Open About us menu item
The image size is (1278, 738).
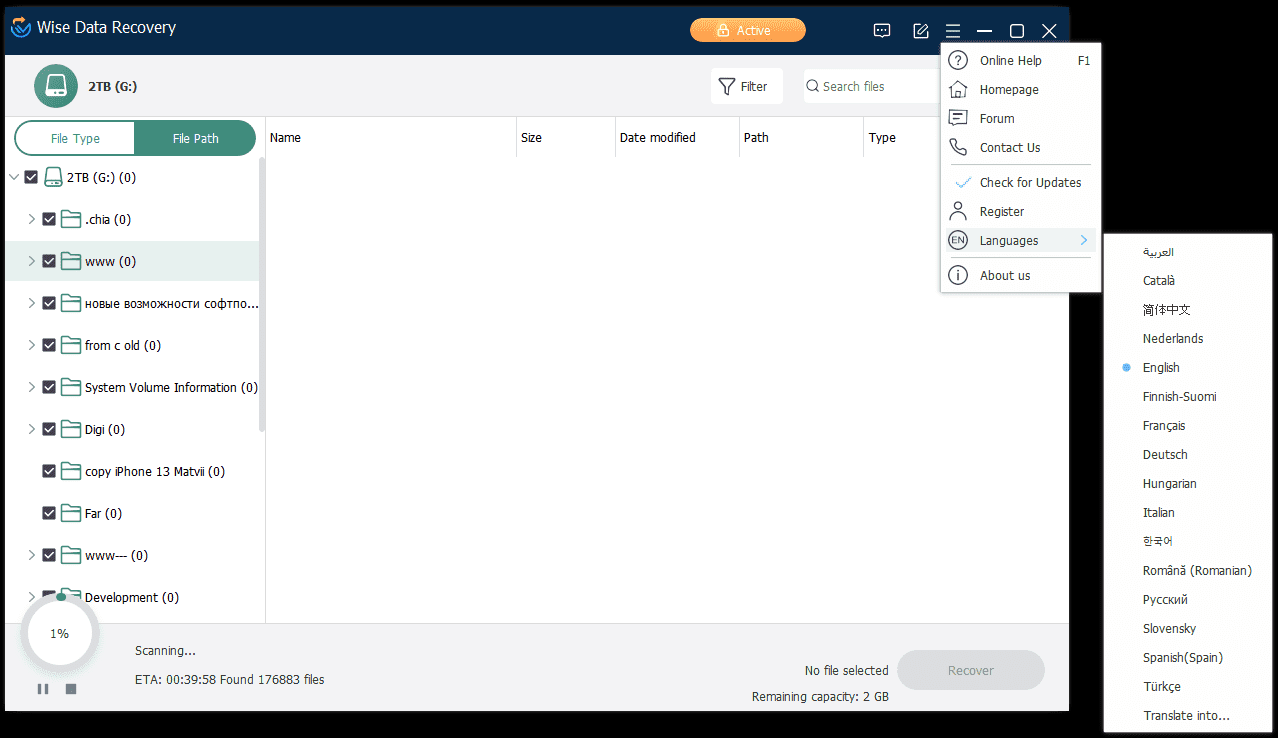pos(1021,275)
